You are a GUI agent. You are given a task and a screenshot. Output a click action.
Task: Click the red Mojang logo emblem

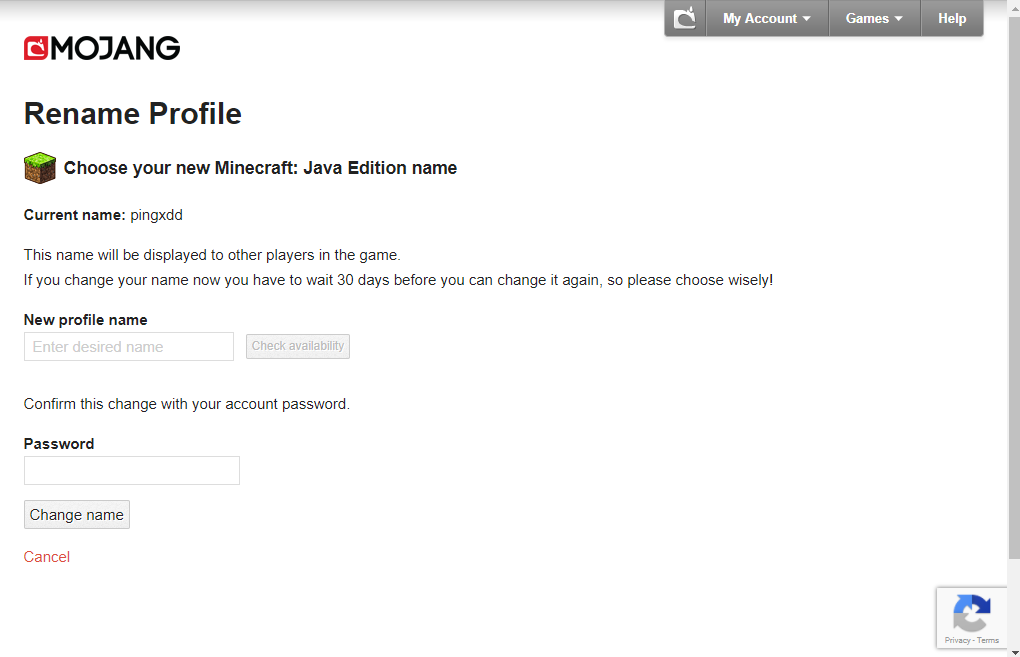tap(36, 48)
